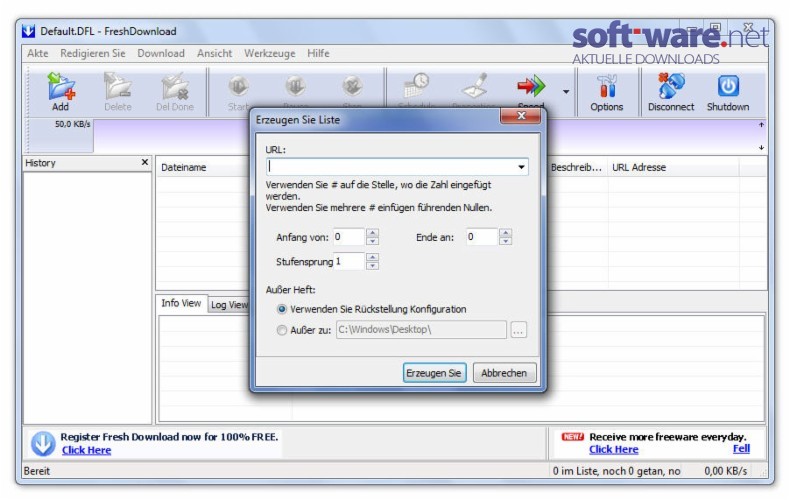Decrease the Anfang von value
Screen dimensions: 790x500
372,241
